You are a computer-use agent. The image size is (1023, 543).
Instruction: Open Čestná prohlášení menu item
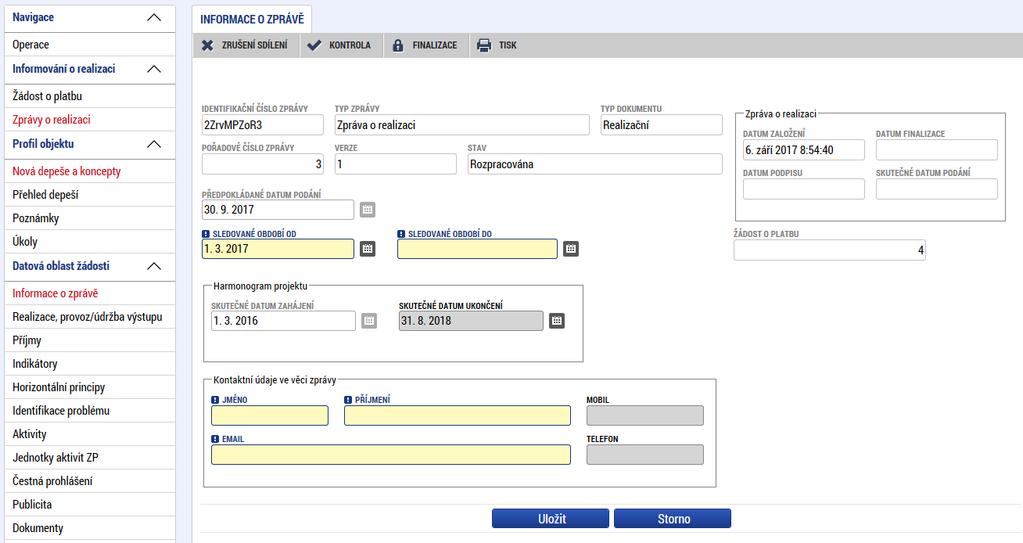[90, 481]
